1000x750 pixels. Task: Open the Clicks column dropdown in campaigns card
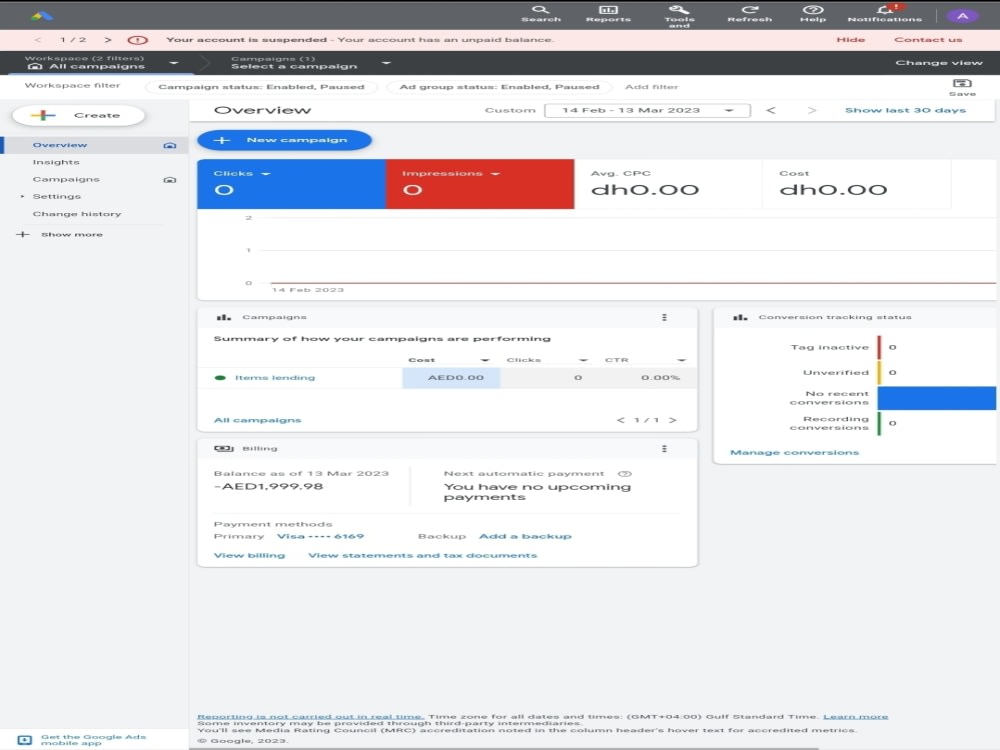click(583, 360)
